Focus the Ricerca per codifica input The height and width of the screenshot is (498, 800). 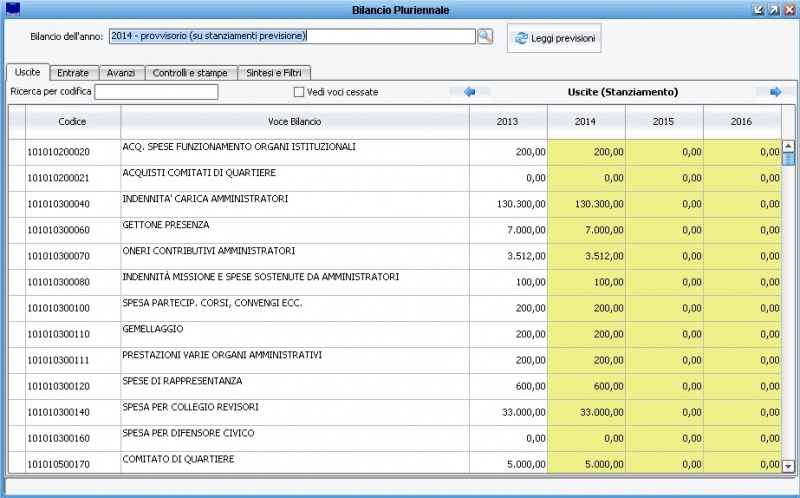point(156,93)
